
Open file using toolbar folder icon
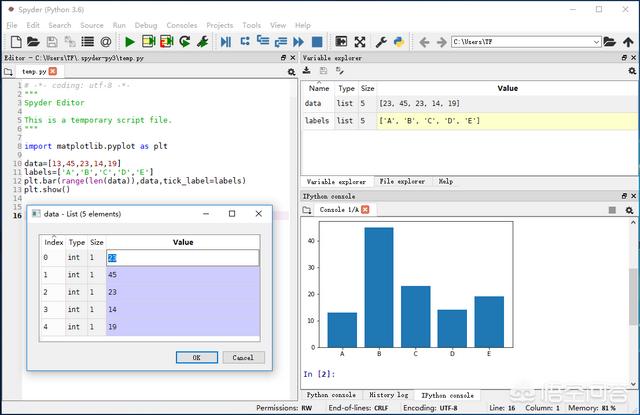click(33, 42)
